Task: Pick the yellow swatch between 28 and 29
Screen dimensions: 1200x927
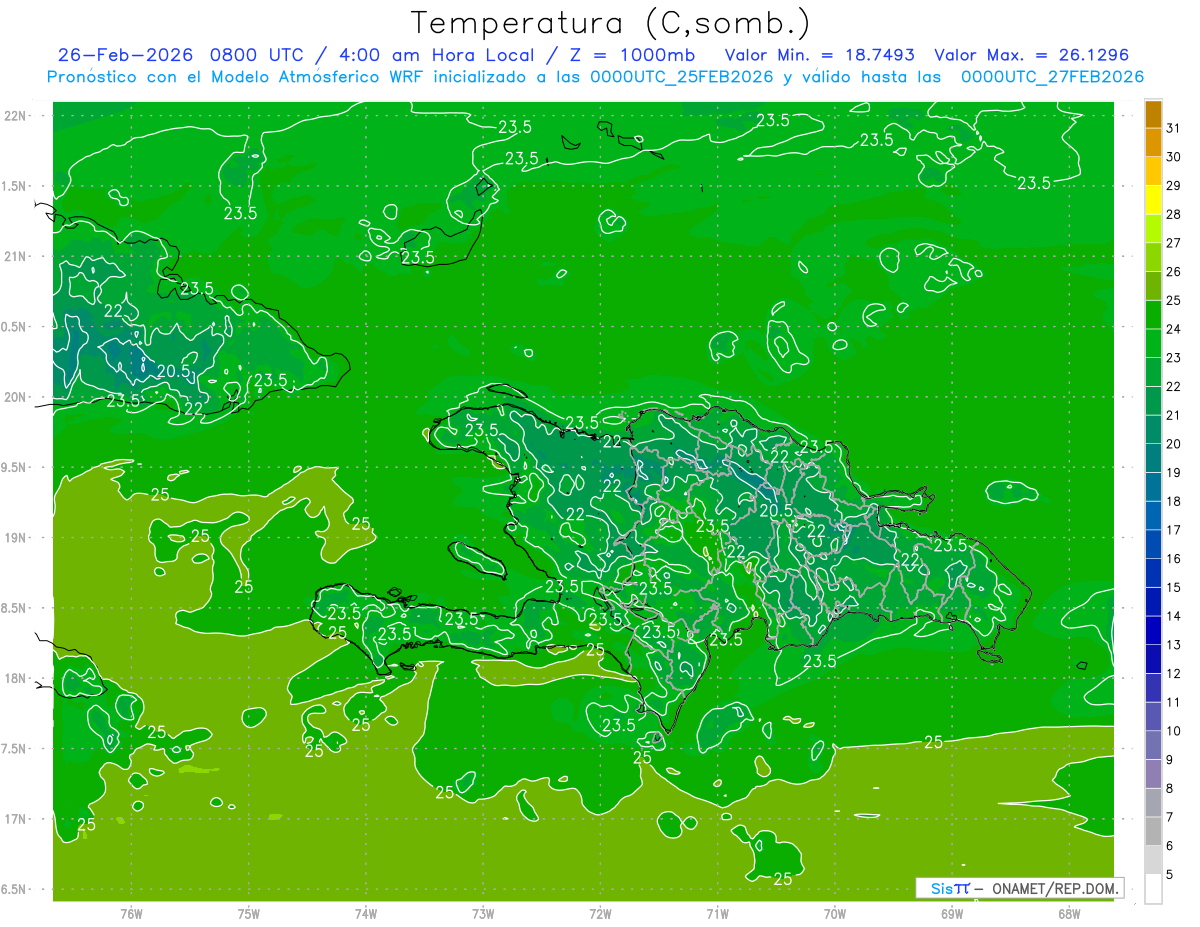Action: click(1153, 200)
